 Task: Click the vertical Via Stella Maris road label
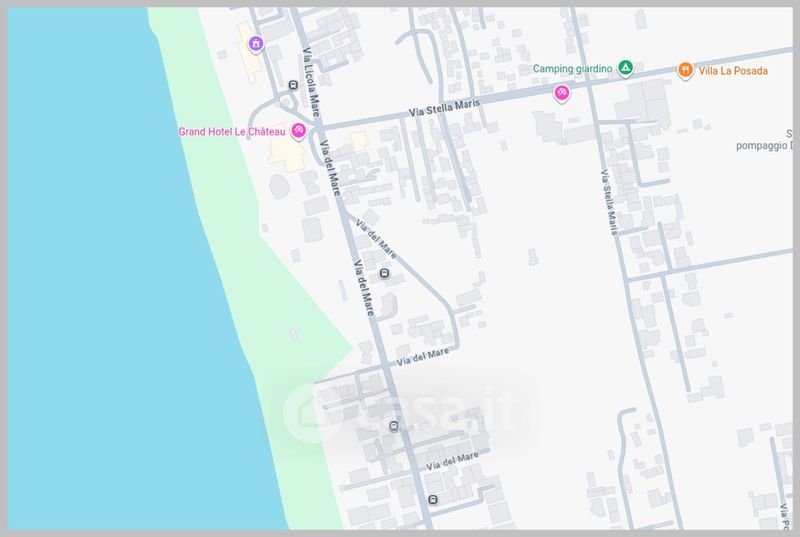pyautogui.click(x=606, y=203)
